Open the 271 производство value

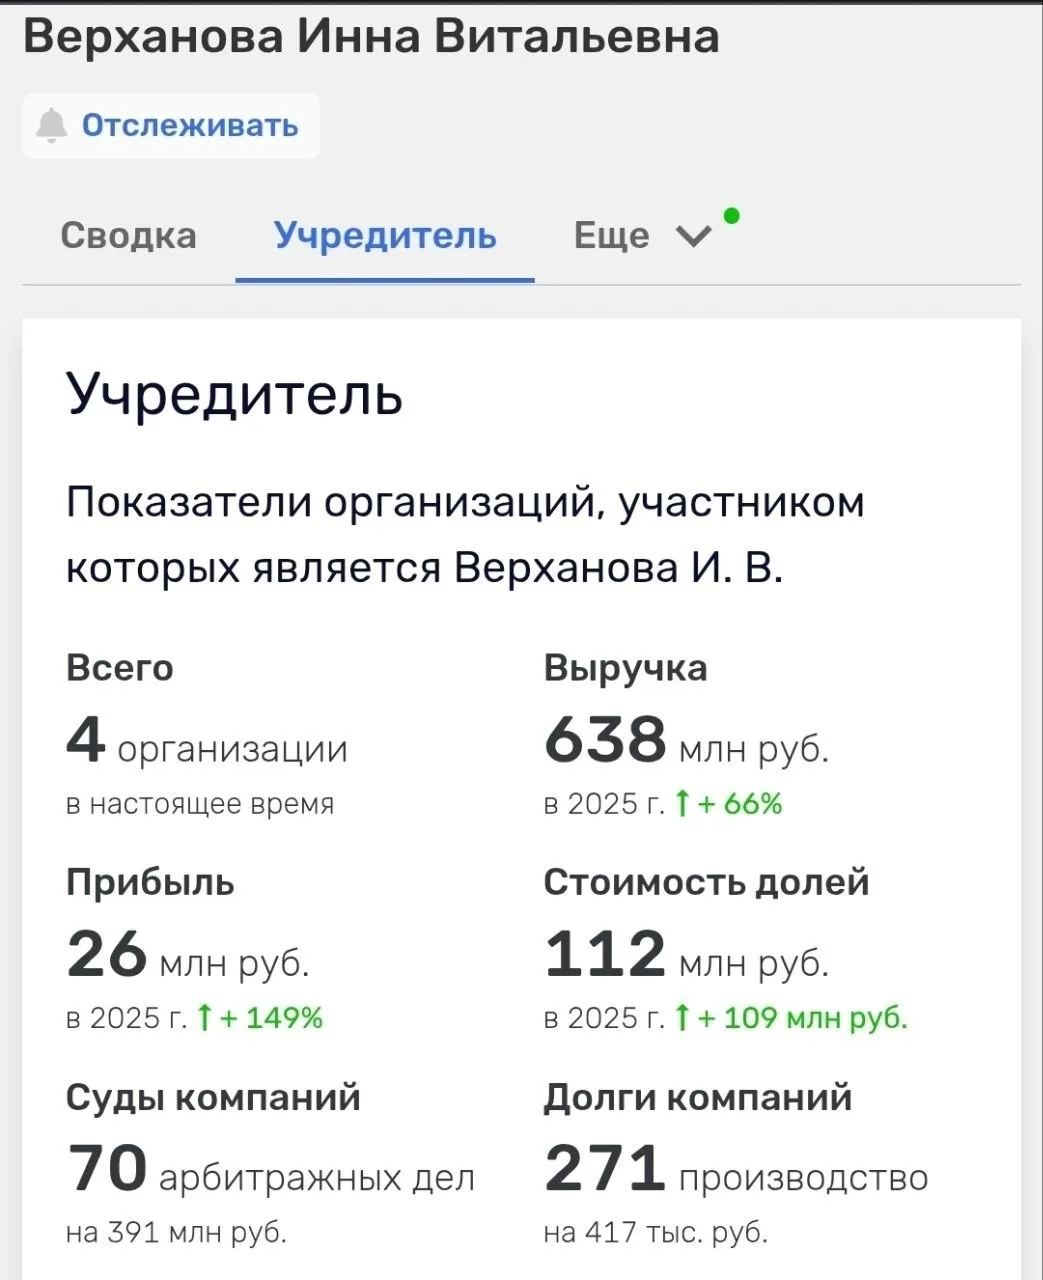[x=736, y=1171]
